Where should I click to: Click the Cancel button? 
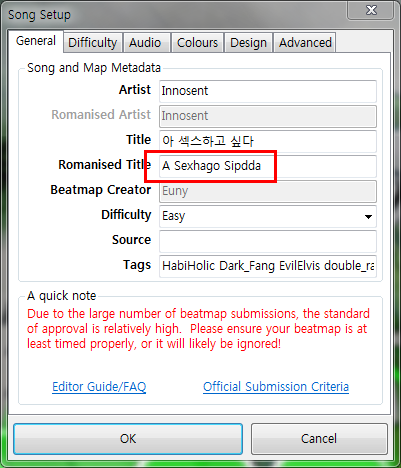[x=319, y=439]
